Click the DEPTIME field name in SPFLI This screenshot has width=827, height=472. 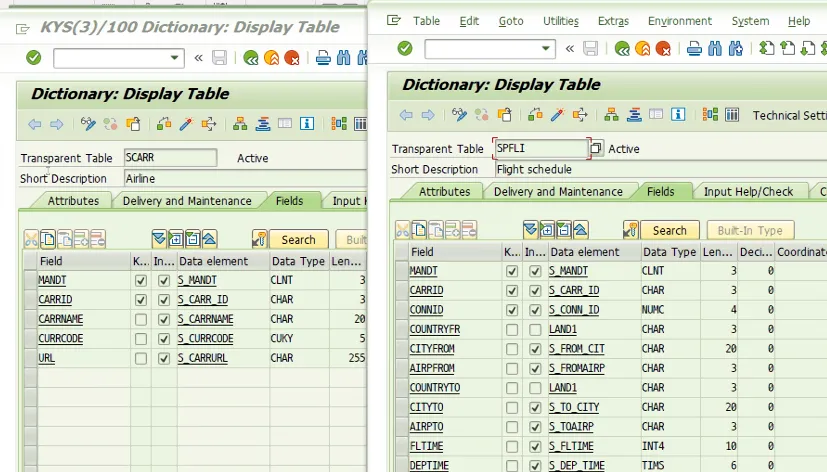[x=429, y=466]
